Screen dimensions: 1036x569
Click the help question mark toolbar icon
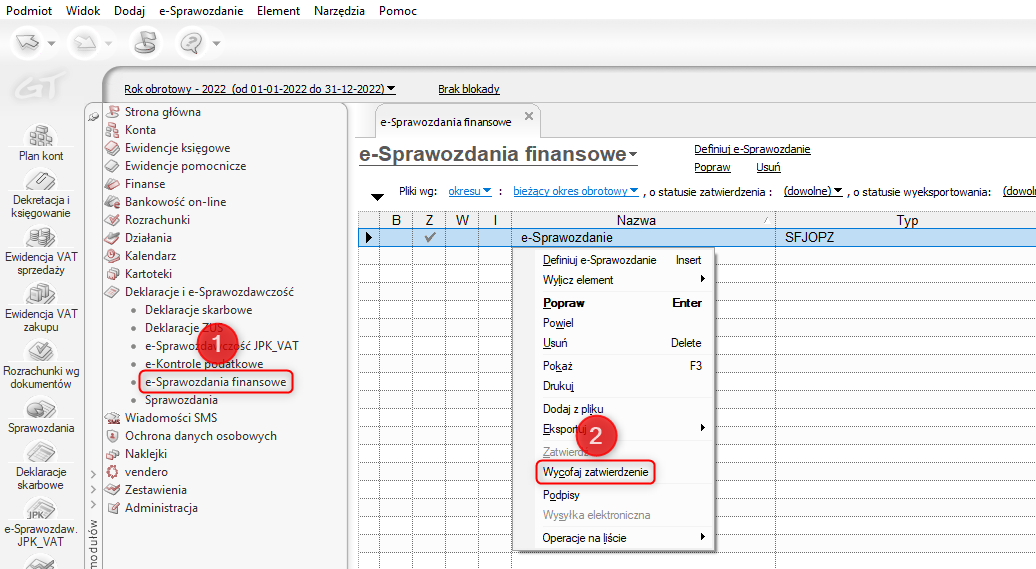[190, 43]
